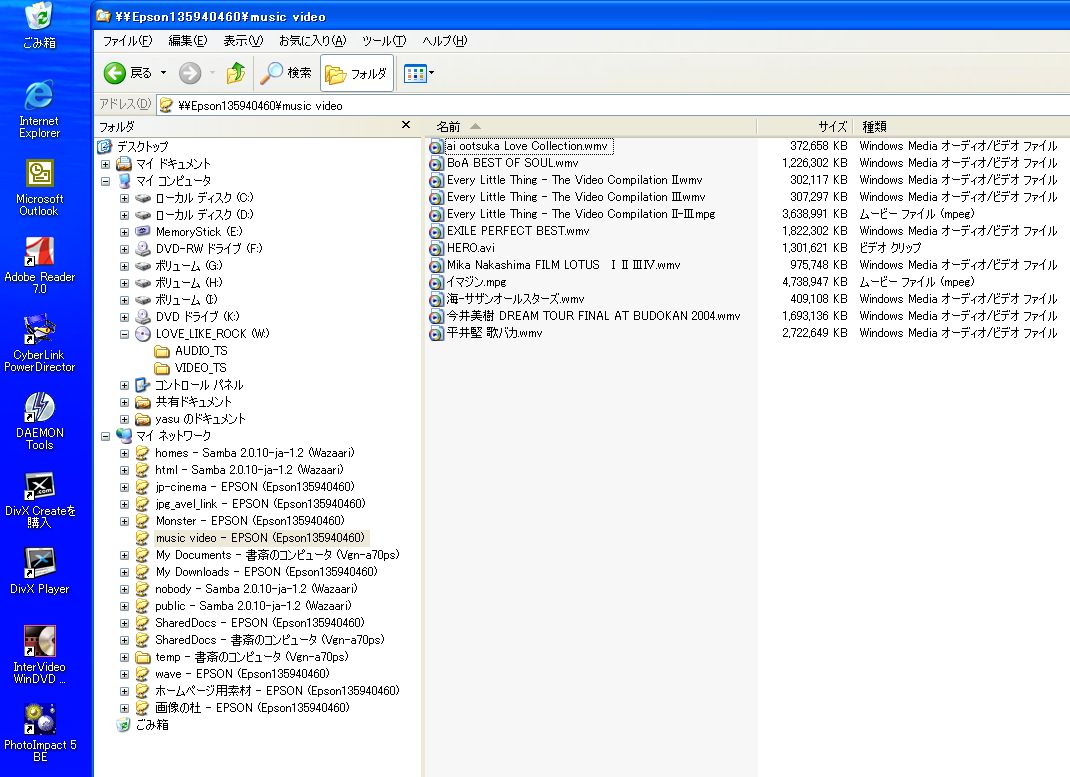Image resolution: width=1070 pixels, height=777 pixels.
Task: Expand ローカル ディスク (C:) node
Action: pyautogui.click(x=124, y=198)
